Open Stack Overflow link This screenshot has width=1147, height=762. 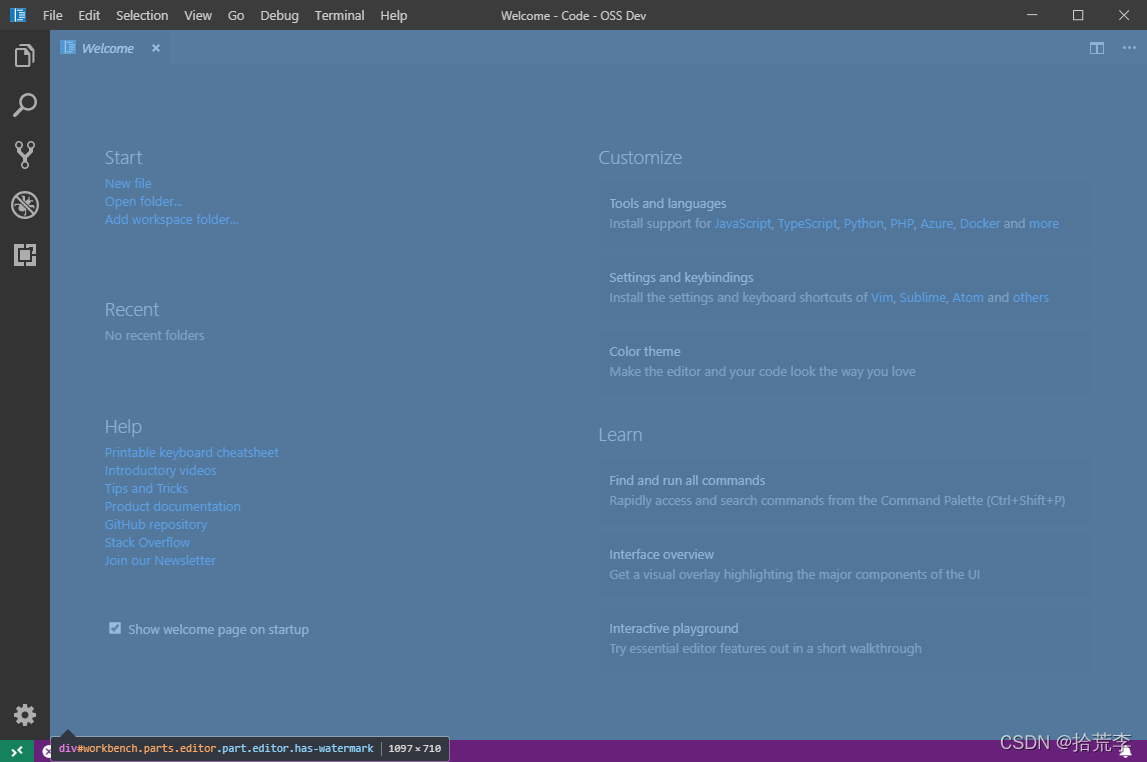tap(147, 543)
